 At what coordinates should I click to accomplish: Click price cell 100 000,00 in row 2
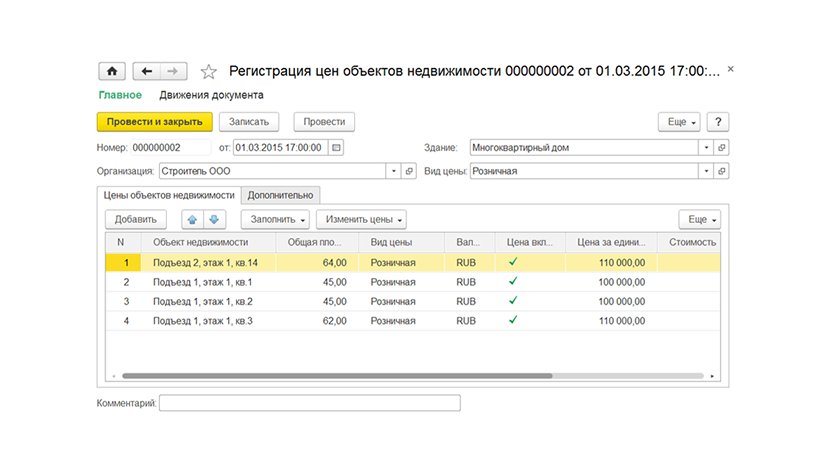611,282
